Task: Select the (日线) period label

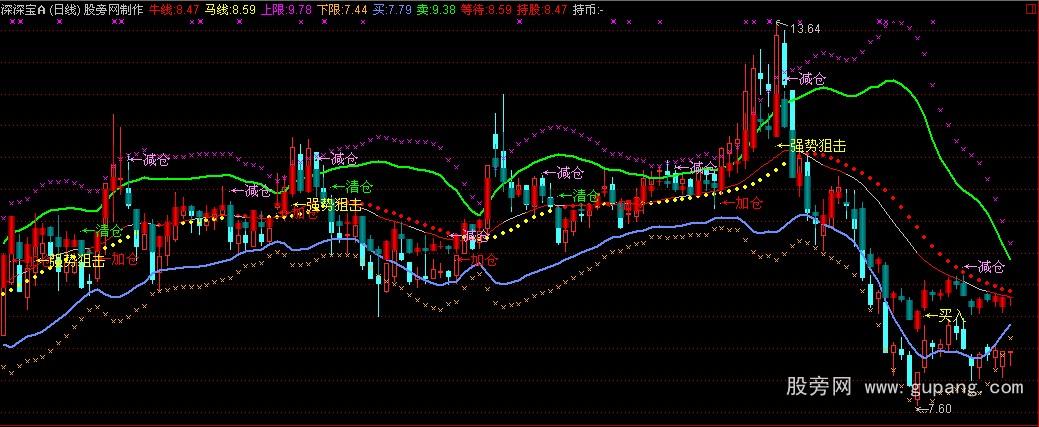Action: (64, 10)
